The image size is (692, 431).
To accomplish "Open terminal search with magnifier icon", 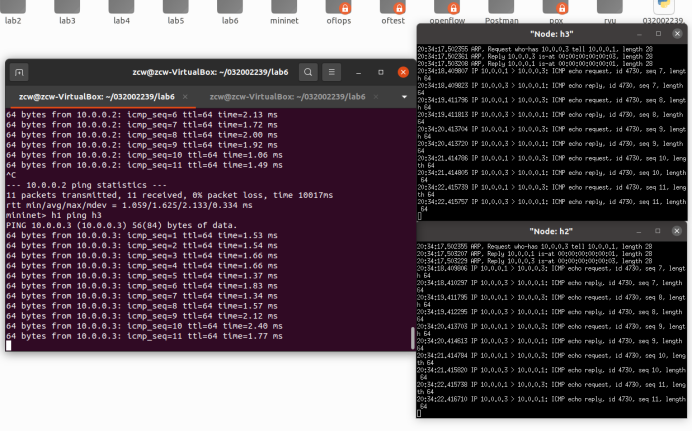I will click(308, 72).
